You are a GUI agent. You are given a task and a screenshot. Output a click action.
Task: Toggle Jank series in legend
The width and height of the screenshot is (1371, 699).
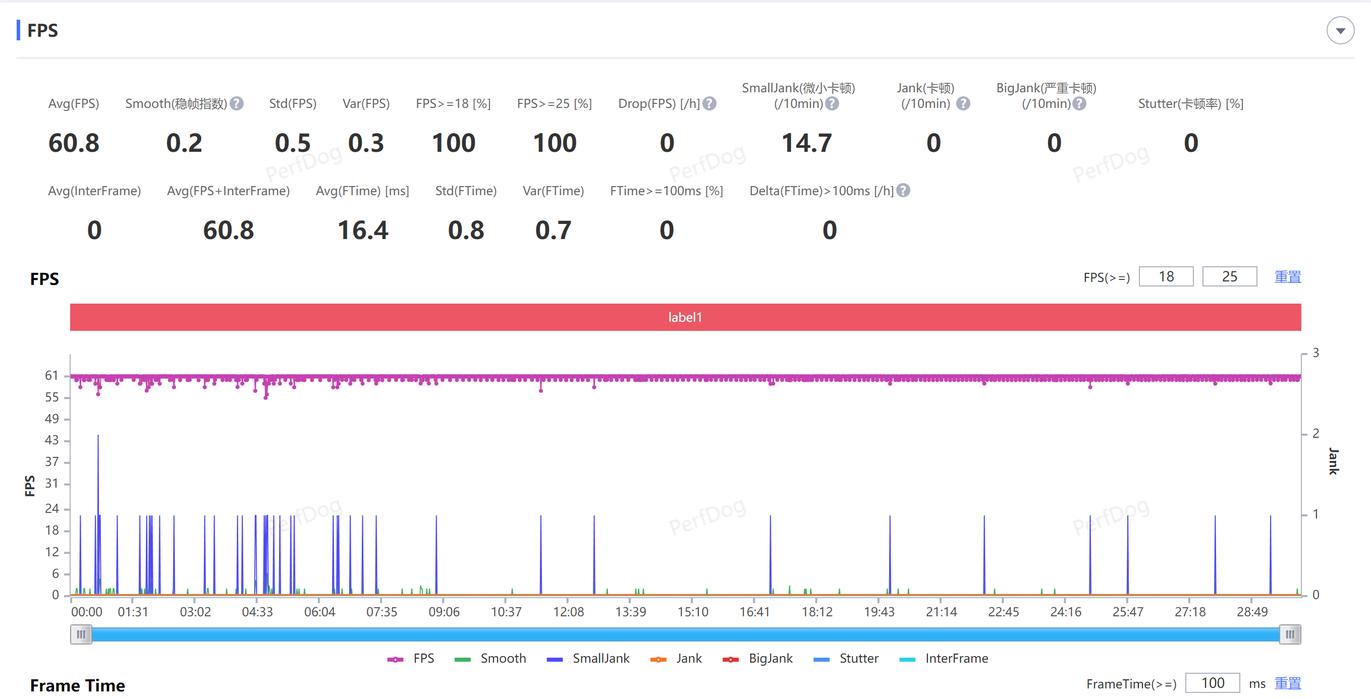676,658
